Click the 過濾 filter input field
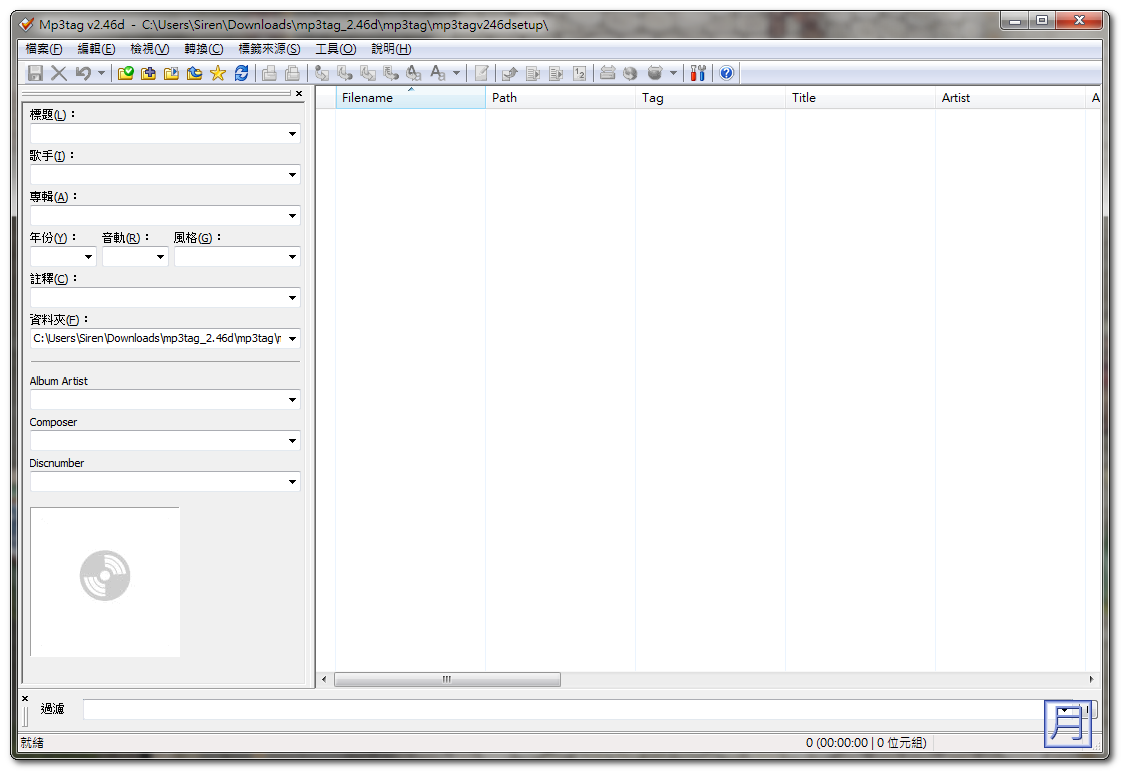The height and width of the screenshot is (771, 1121). tap(560, 709)
